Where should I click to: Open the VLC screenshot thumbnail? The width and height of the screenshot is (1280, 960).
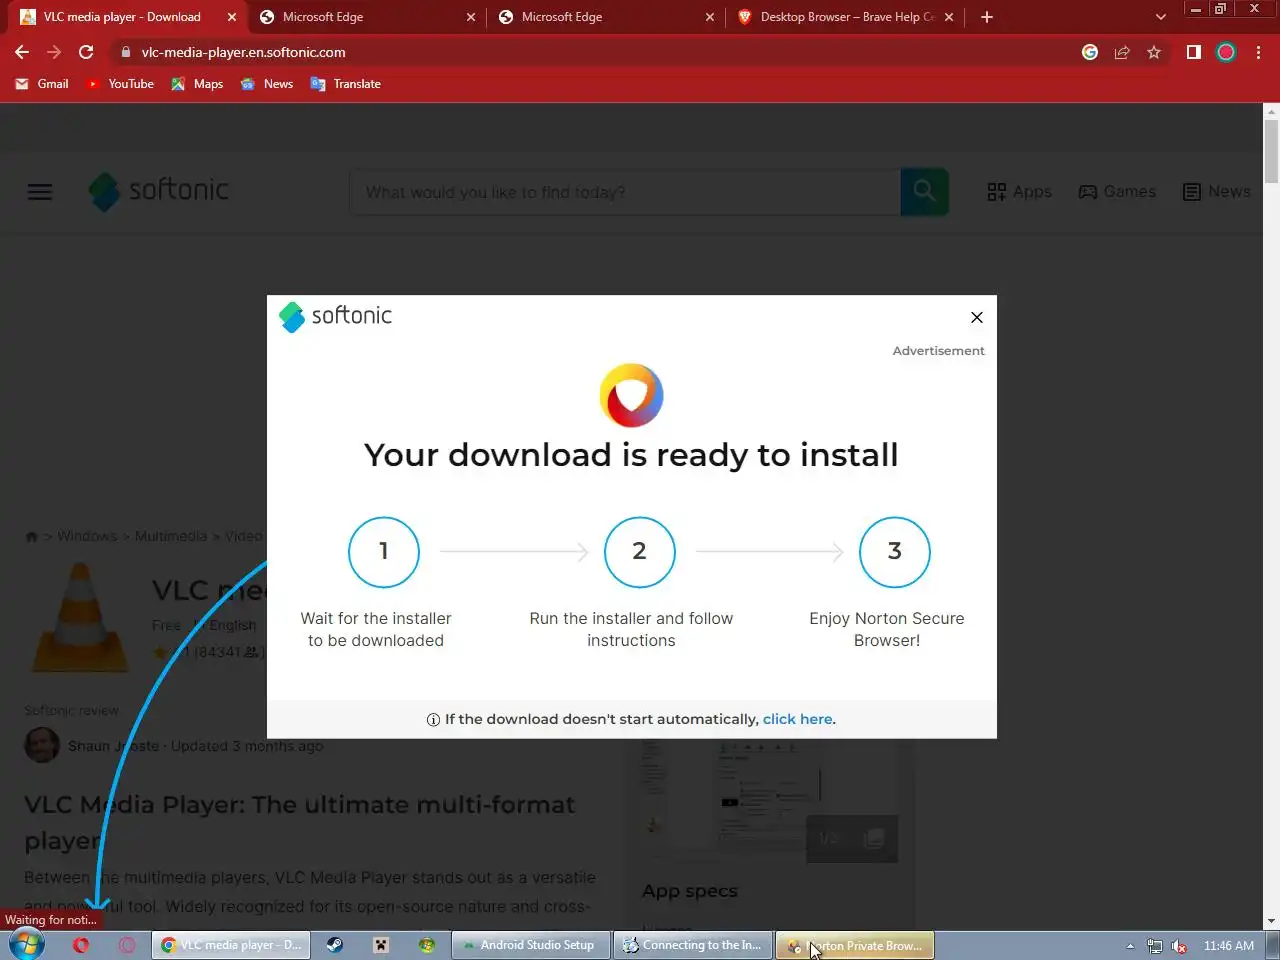tap(770, 800)
